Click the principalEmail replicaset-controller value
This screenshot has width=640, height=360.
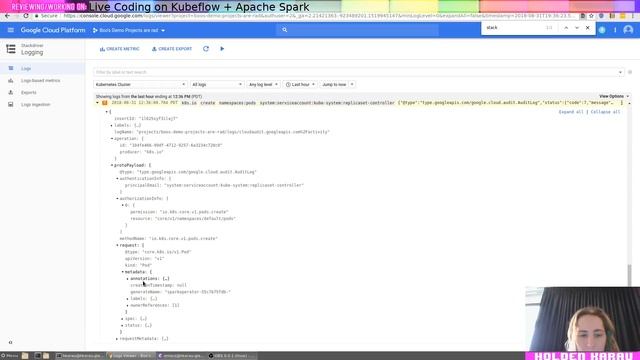pyautogui.click(x=234, y=185)
